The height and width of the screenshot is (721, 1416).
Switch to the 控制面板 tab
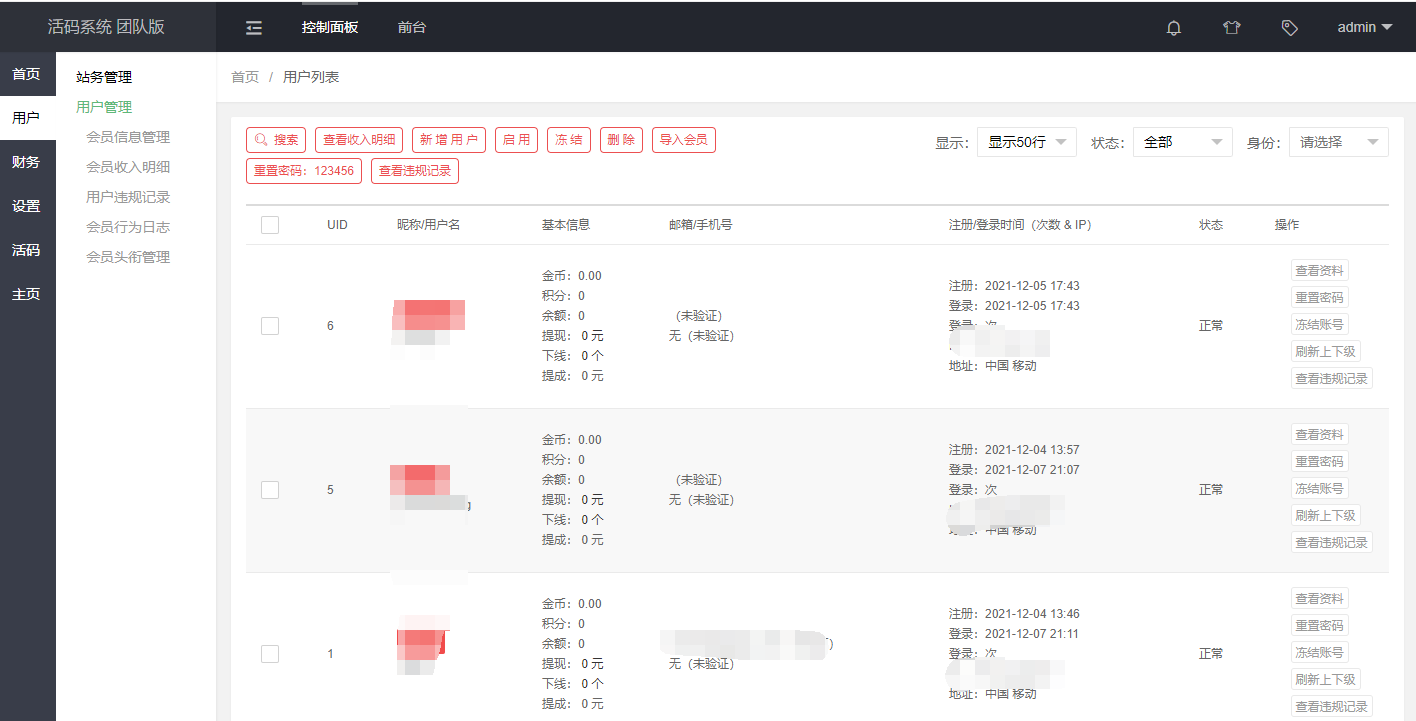(330, 28)
